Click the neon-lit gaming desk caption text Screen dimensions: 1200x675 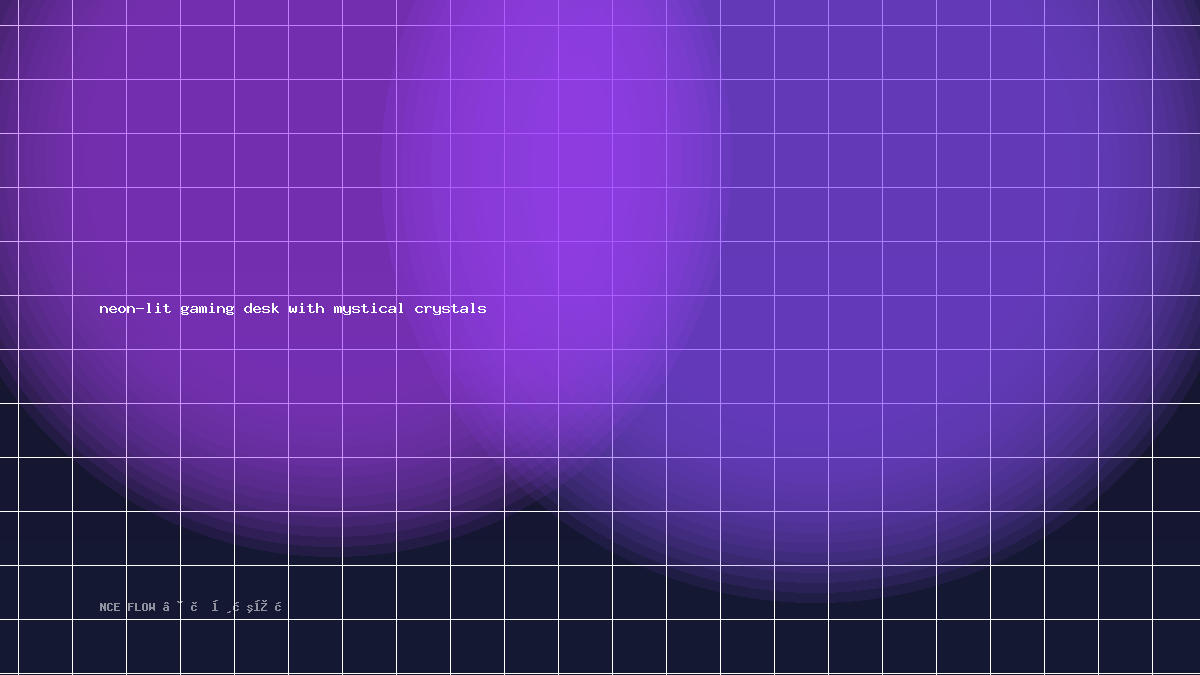click(293, 308)
